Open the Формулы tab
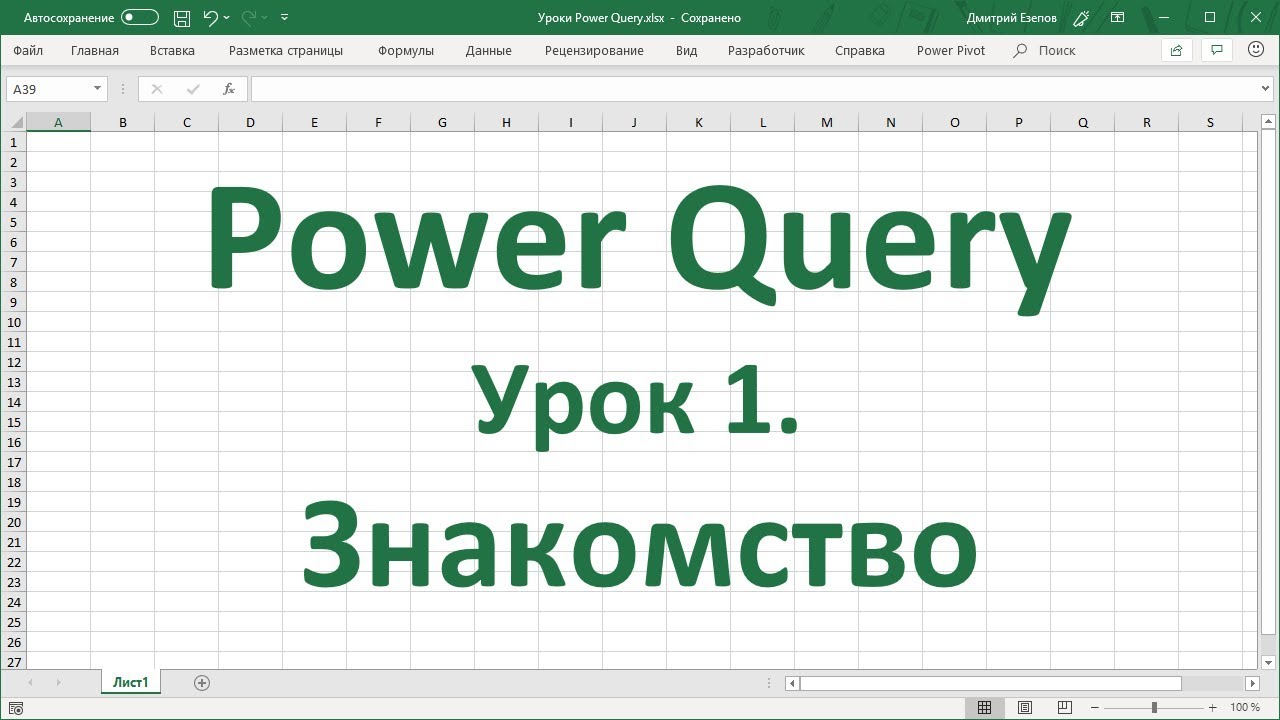This screenshot has height=720, width=1280. click(406, 50)
